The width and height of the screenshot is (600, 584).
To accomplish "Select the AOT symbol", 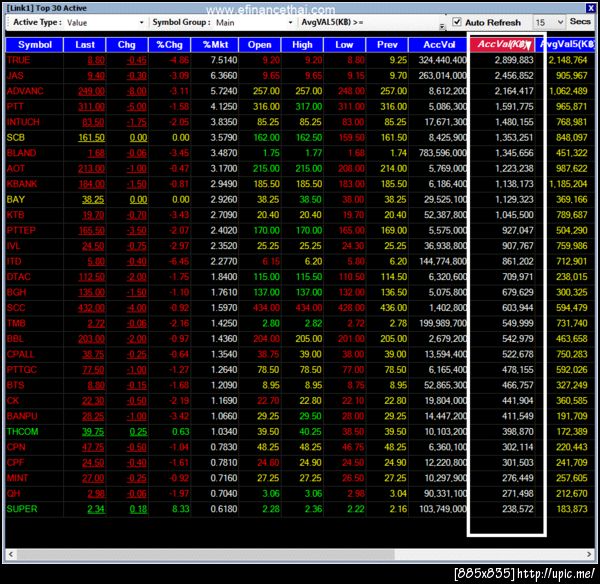I will coord(16,168).
